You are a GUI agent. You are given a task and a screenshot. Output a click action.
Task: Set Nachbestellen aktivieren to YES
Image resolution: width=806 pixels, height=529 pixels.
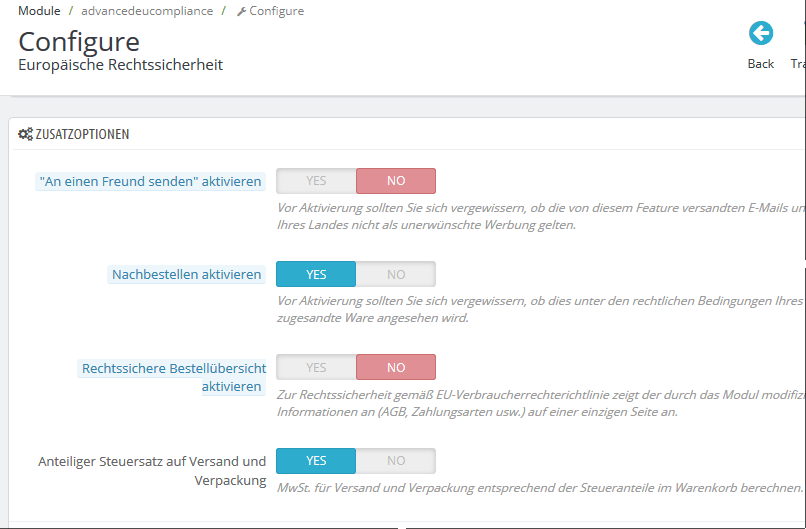pyautogui.click(x=316, y=274)
